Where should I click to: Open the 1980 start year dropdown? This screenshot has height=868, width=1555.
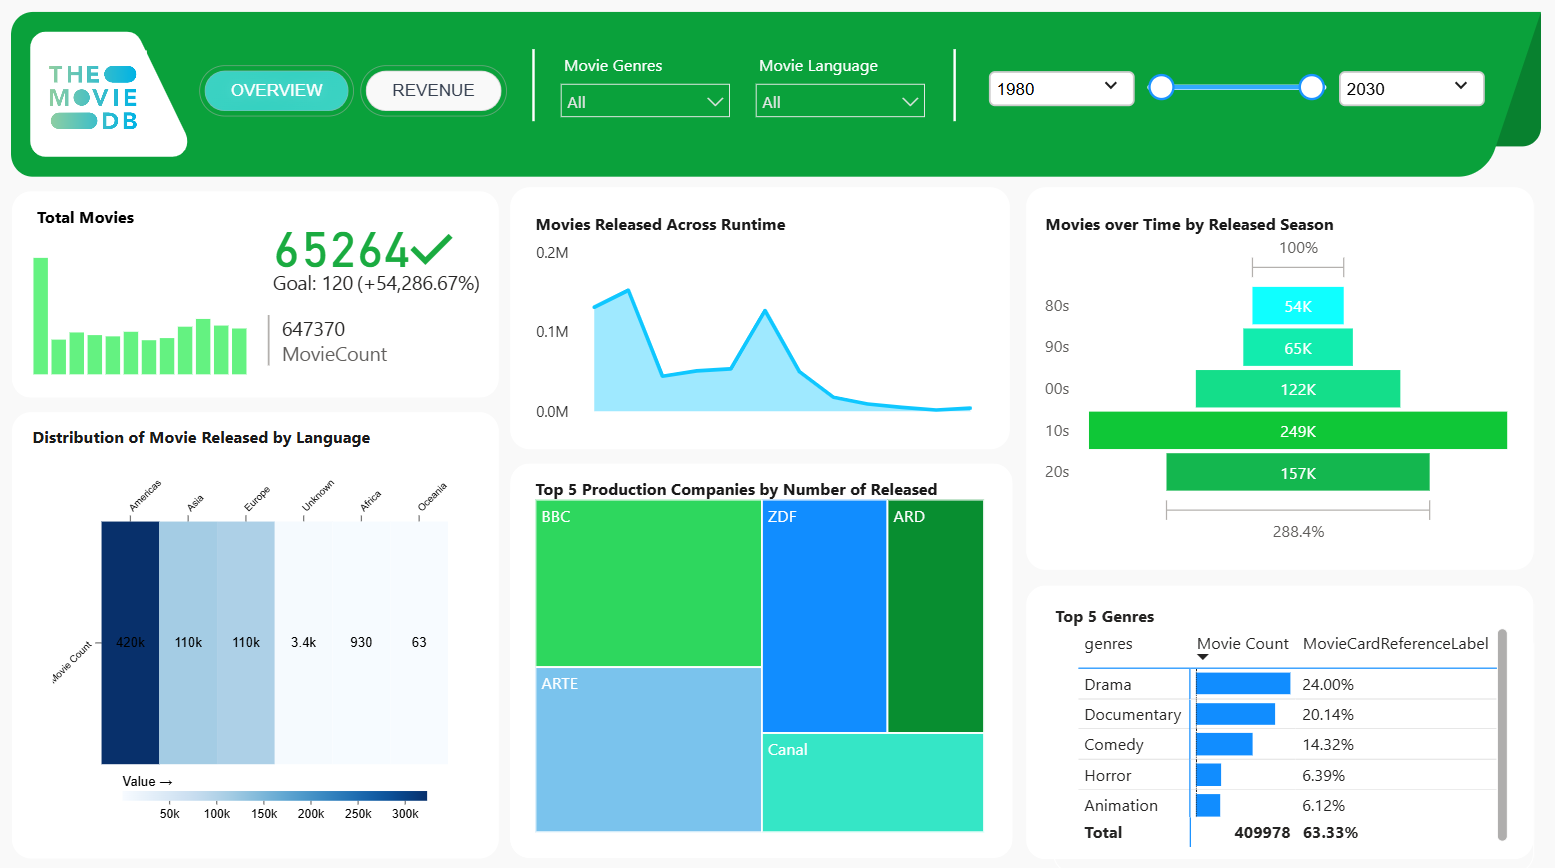(x=1061, y=88)
